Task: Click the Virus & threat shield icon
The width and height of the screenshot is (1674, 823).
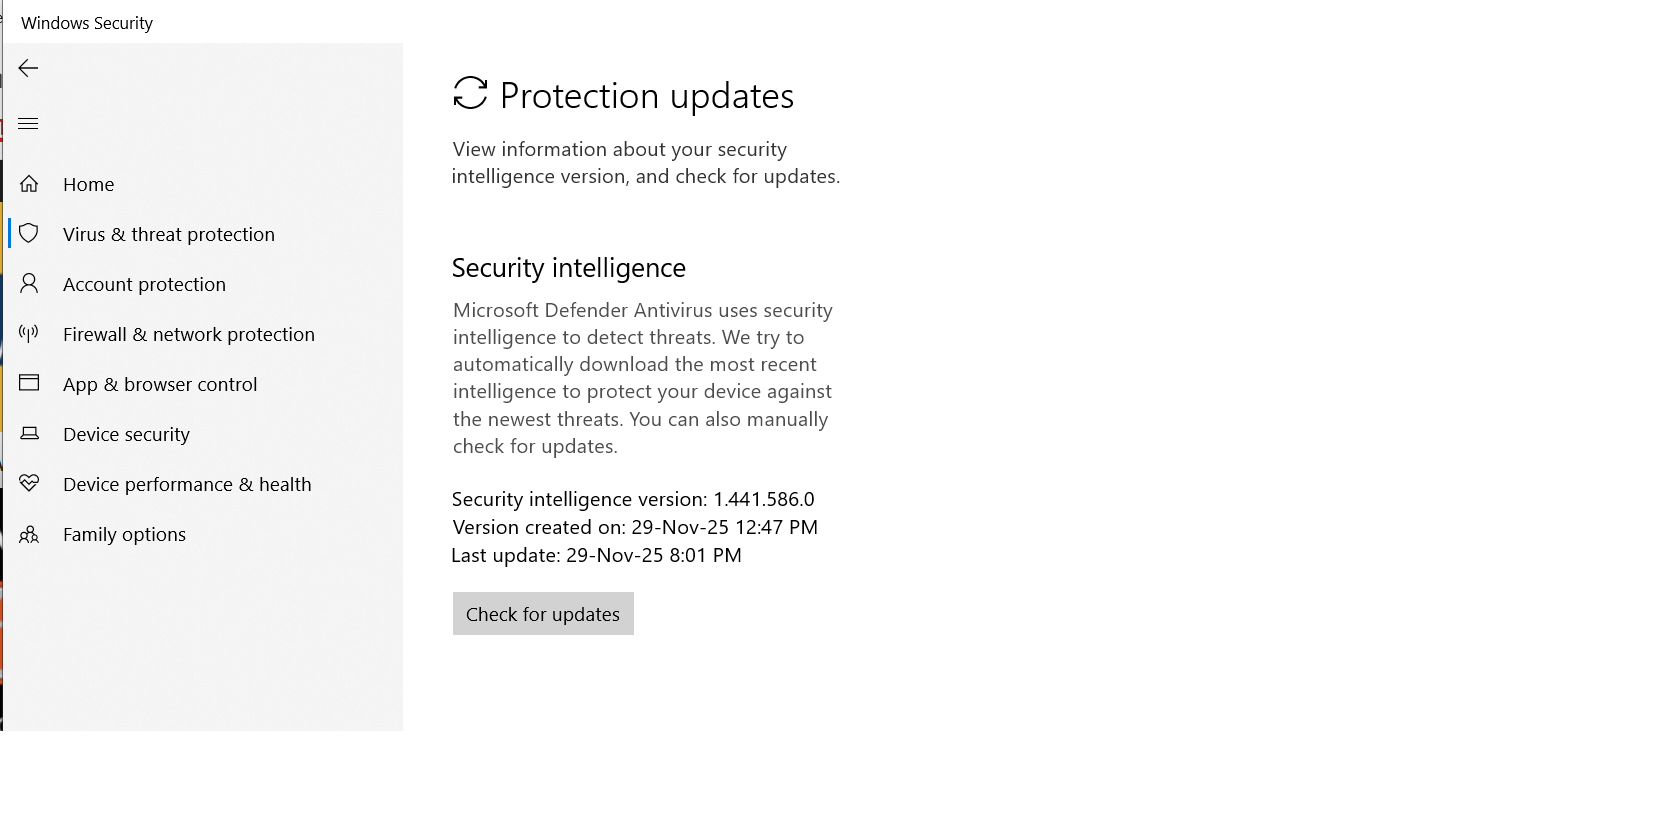Action: coord(29,234)
